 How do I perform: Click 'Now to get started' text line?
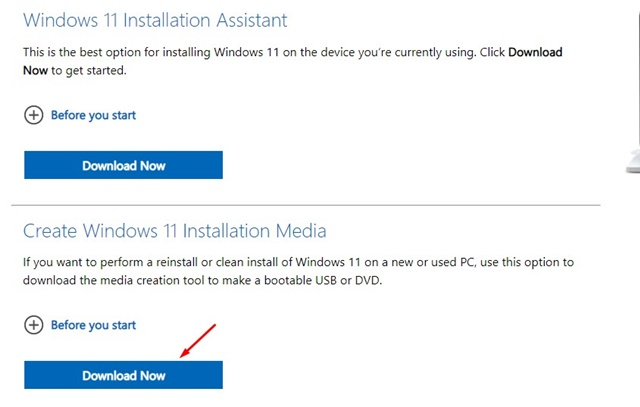[75, 71]
